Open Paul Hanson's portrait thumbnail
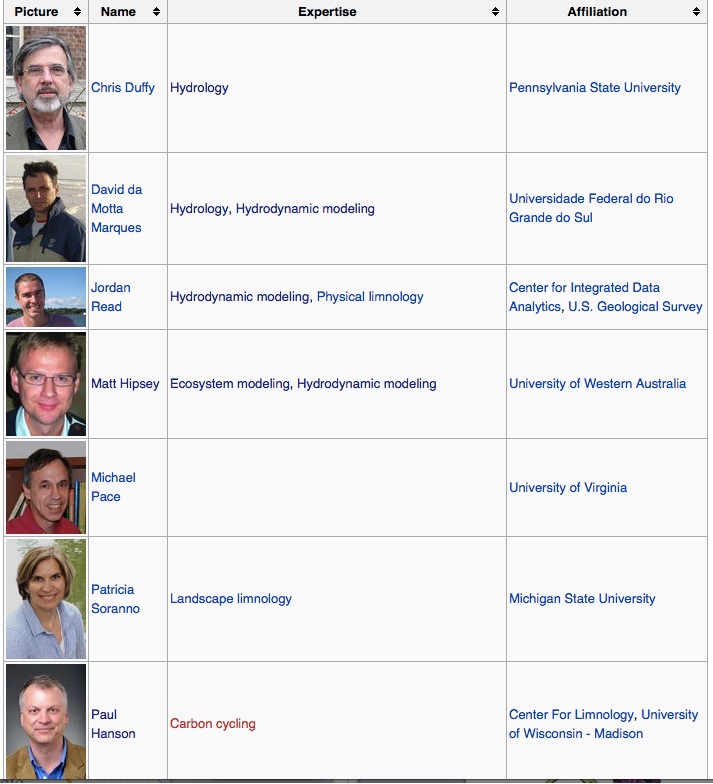 pos(46,721)
